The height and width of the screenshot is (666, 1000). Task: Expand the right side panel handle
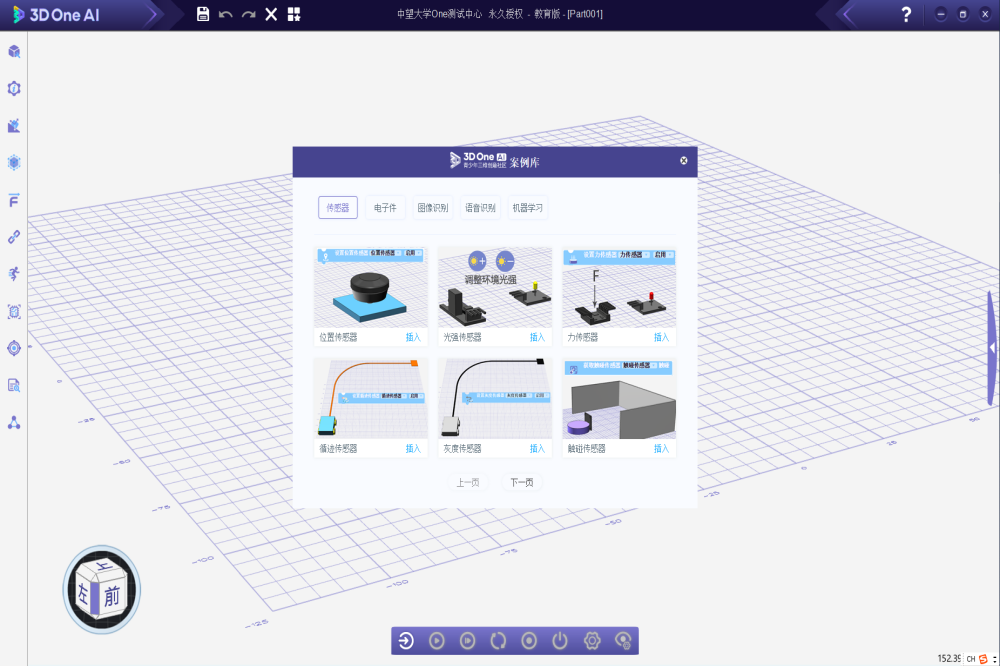point(992,348)
